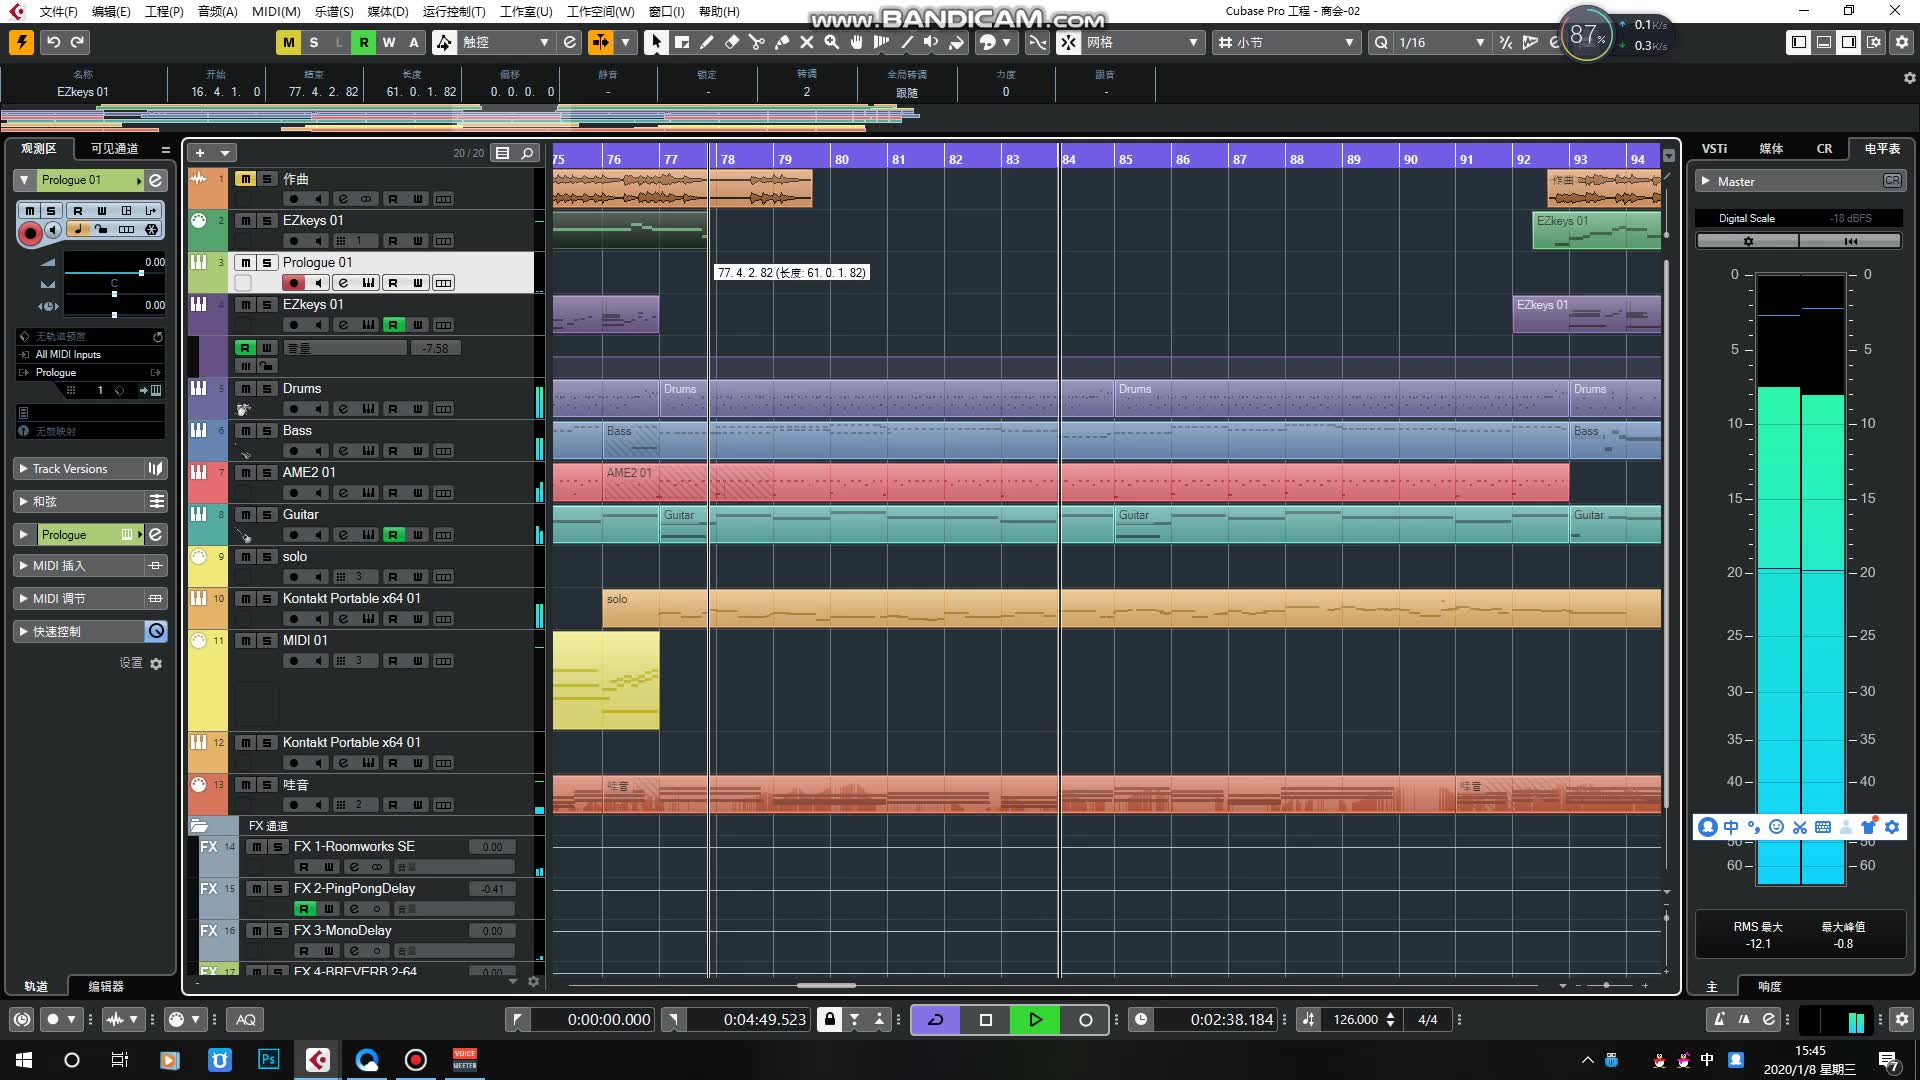Open Cubase from the Windows taskbar
This screenshot has width=1920, height=1080.
pyautogui.click(x=318, y=1060)
